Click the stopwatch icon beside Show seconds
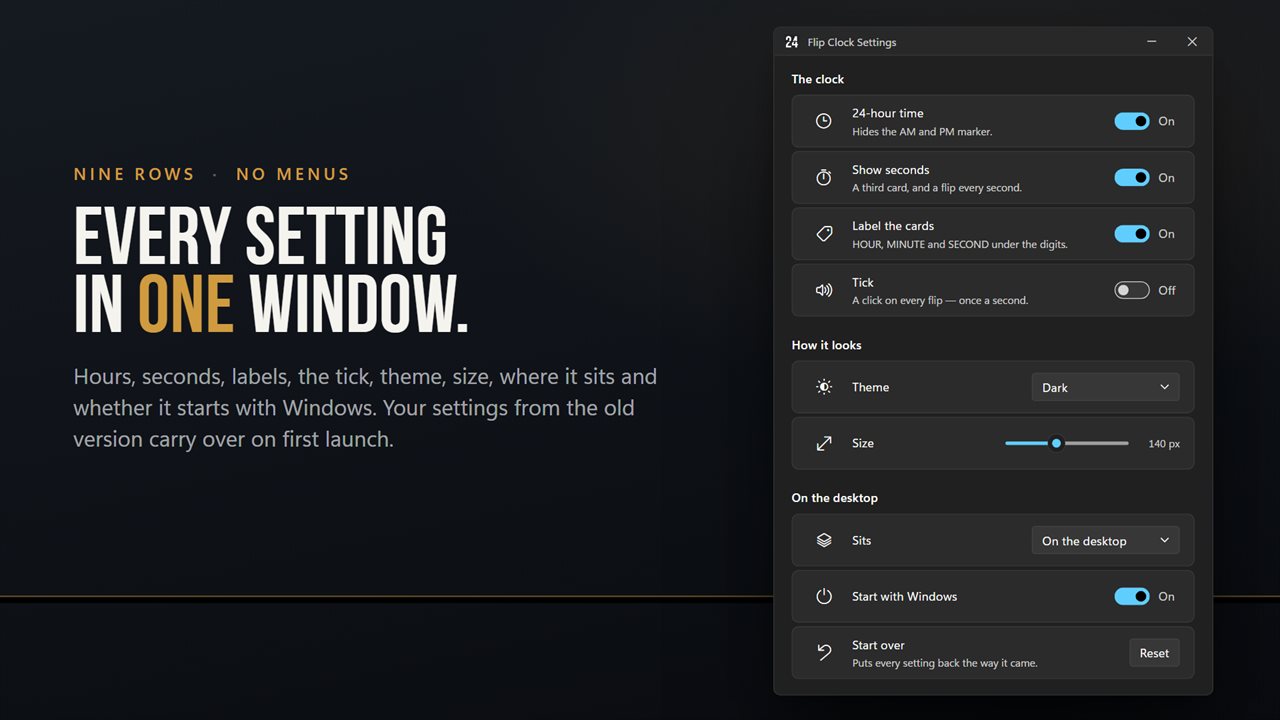Screen dimensions: 1280x720 point(824,178)
